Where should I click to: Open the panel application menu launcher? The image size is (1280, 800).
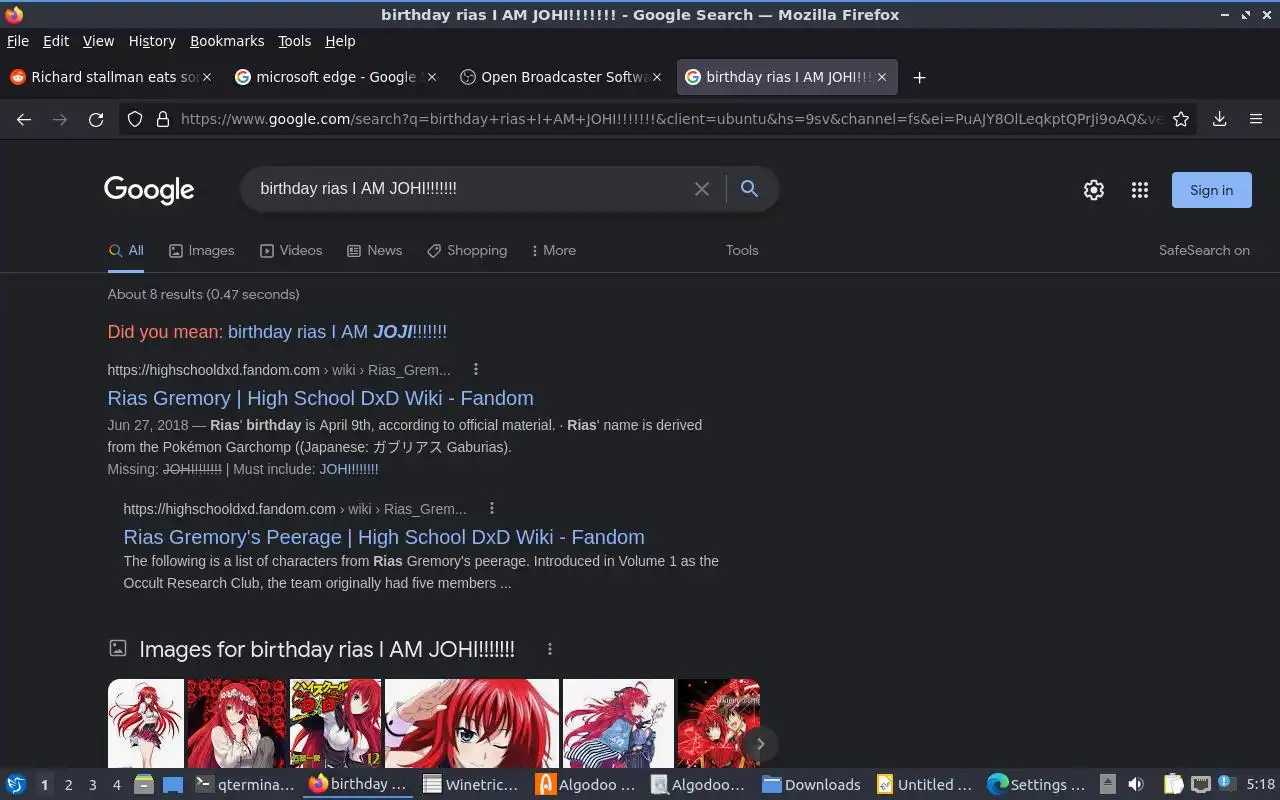point(16,784)
